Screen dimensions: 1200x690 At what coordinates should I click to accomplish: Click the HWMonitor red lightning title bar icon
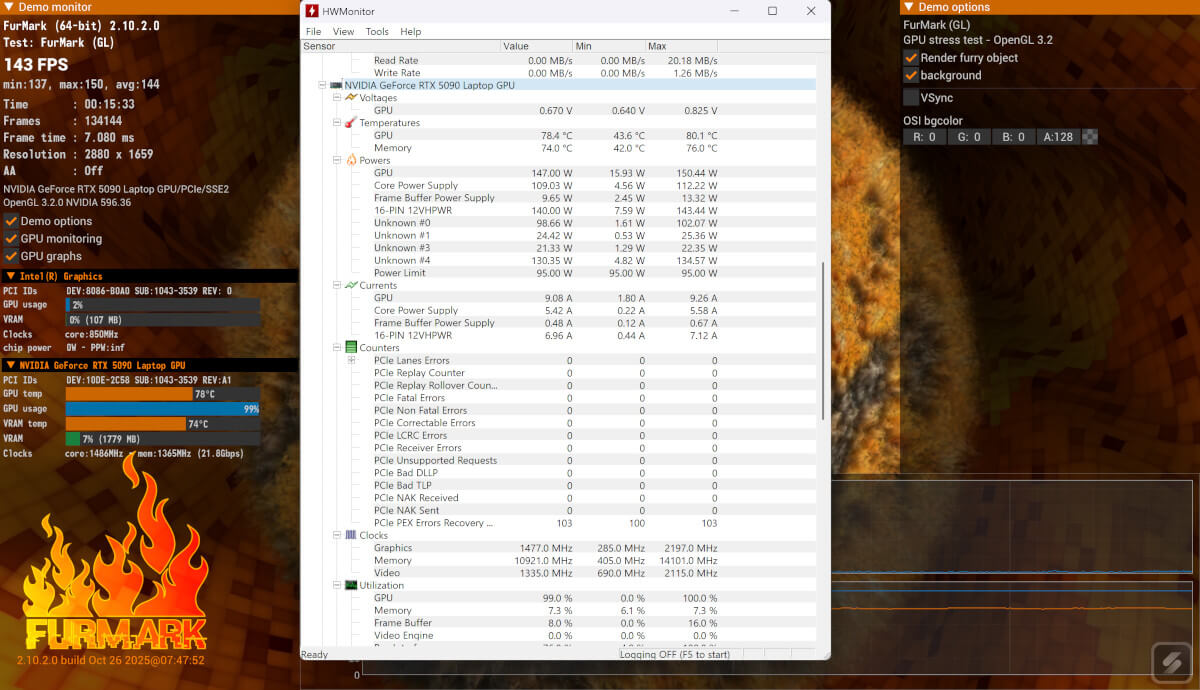(313, 11)
